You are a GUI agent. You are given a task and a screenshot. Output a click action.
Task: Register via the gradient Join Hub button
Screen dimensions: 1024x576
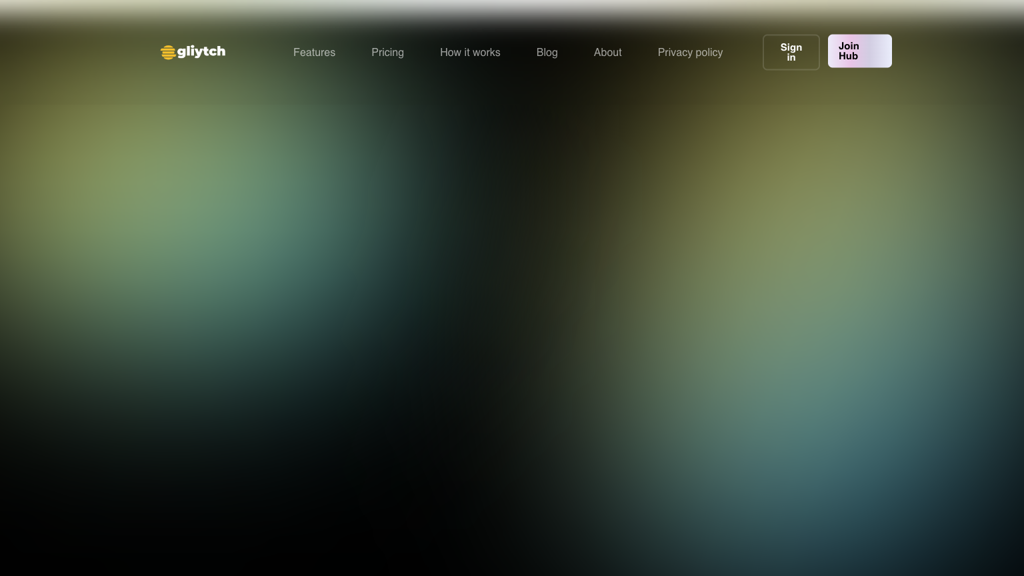point(859,51)
